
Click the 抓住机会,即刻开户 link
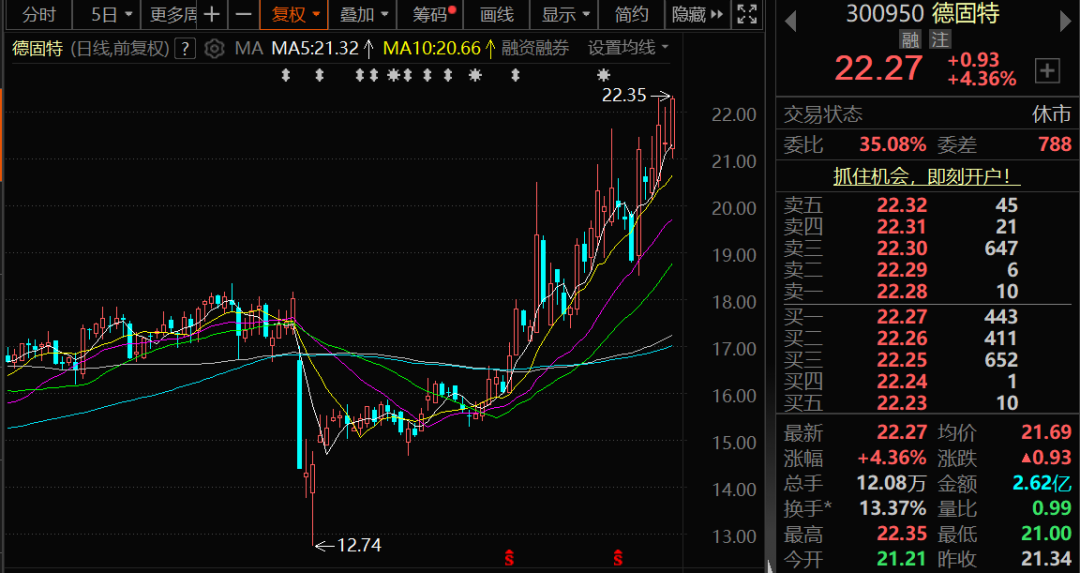927,177
